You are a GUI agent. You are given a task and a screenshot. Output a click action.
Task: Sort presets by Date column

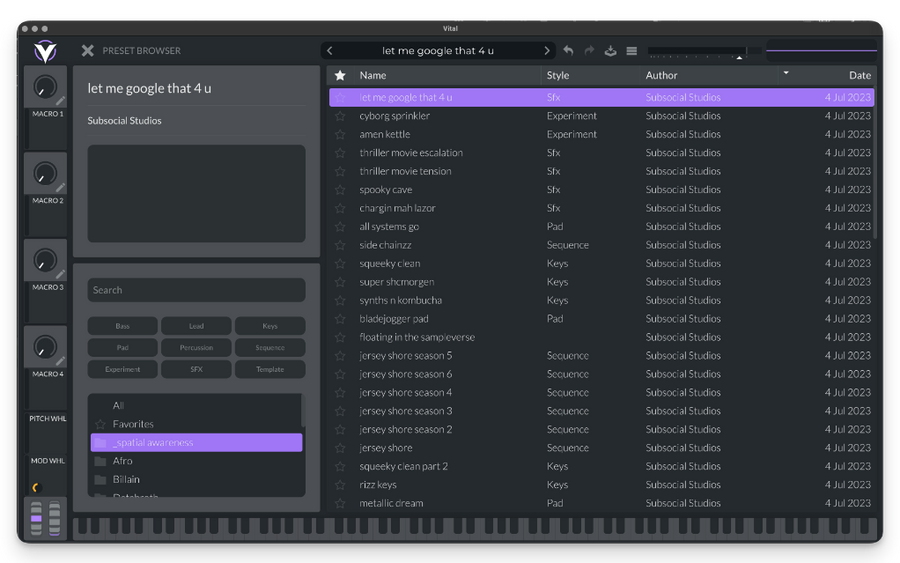click(860, 75)
